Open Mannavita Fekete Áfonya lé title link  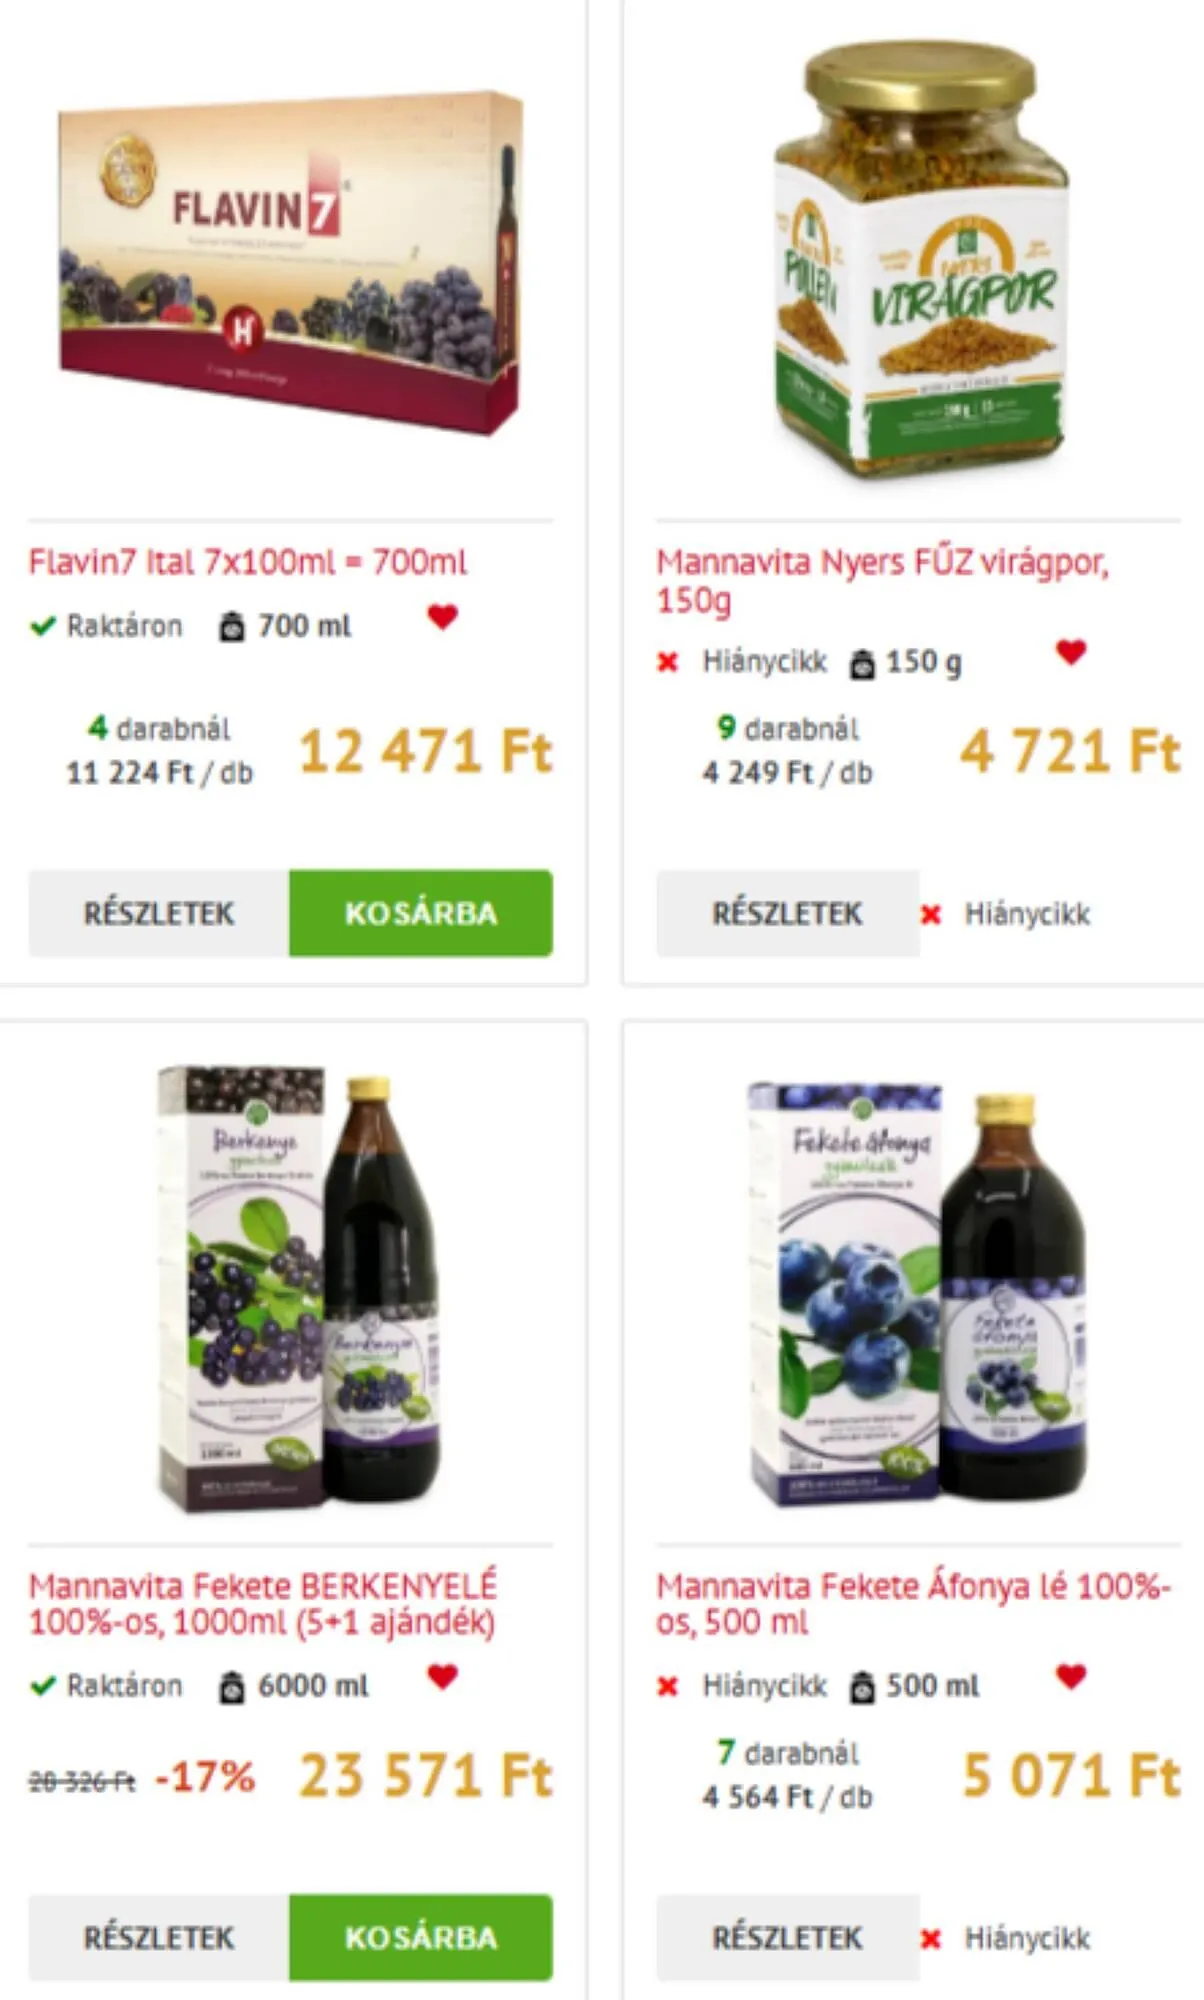pyautogui.click(x=913, y=1604)
